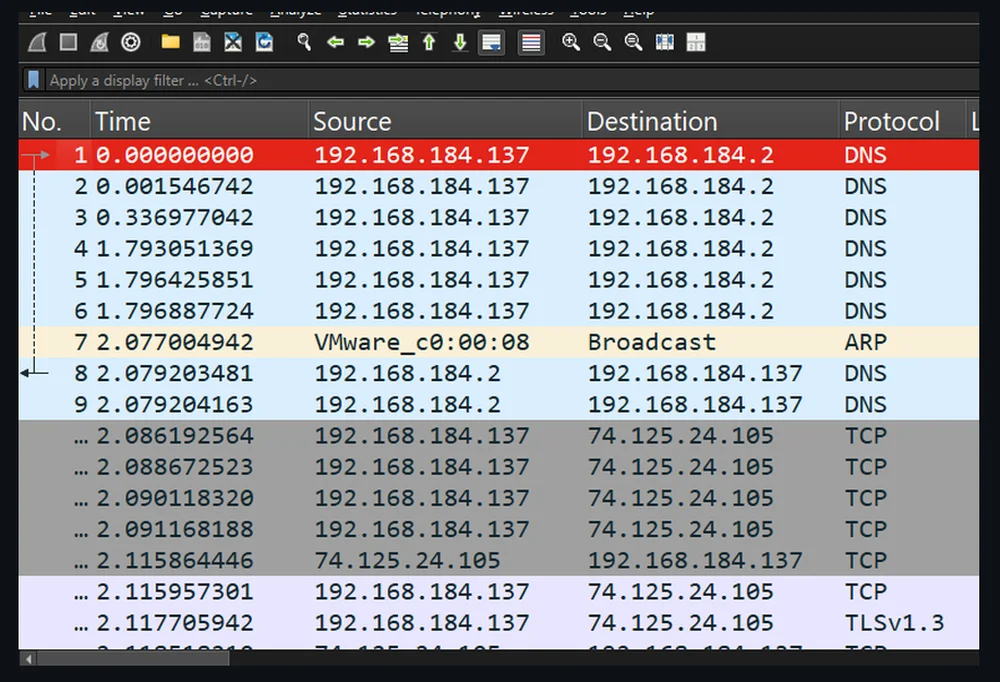Image resolution: width=1000 pixels, height=682 pixels.
Task: Select TCP packet at time 2.088672523
Action: [x=499, y=468]
